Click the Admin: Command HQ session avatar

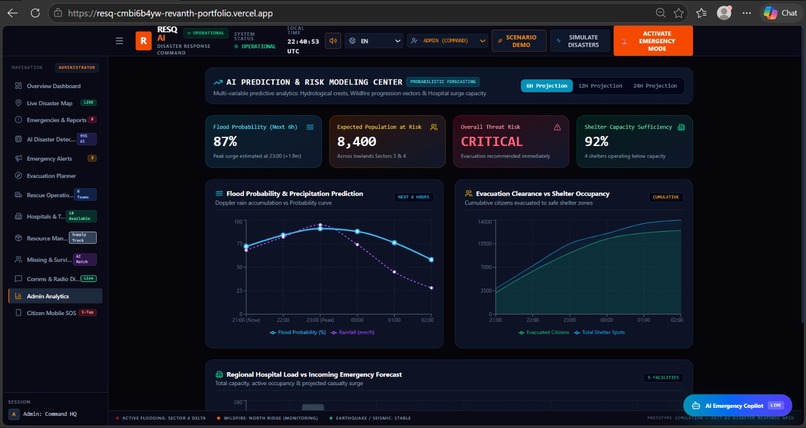[x=13, y=414]
